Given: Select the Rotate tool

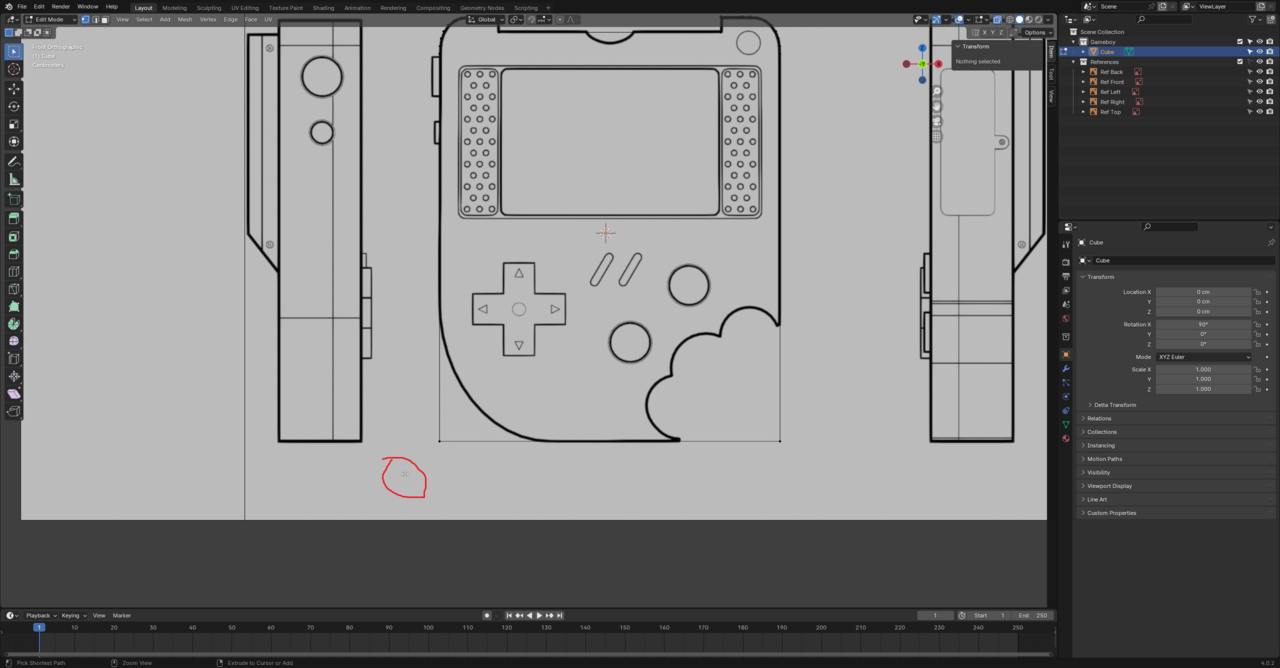Looking at the screenshot, I should pos(14,106).
